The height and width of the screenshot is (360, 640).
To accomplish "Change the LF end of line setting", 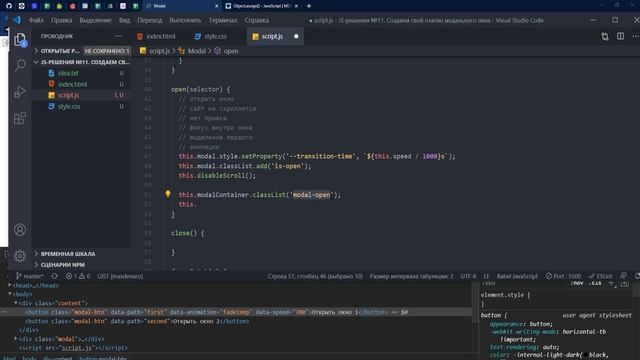I will coord(486,276).
